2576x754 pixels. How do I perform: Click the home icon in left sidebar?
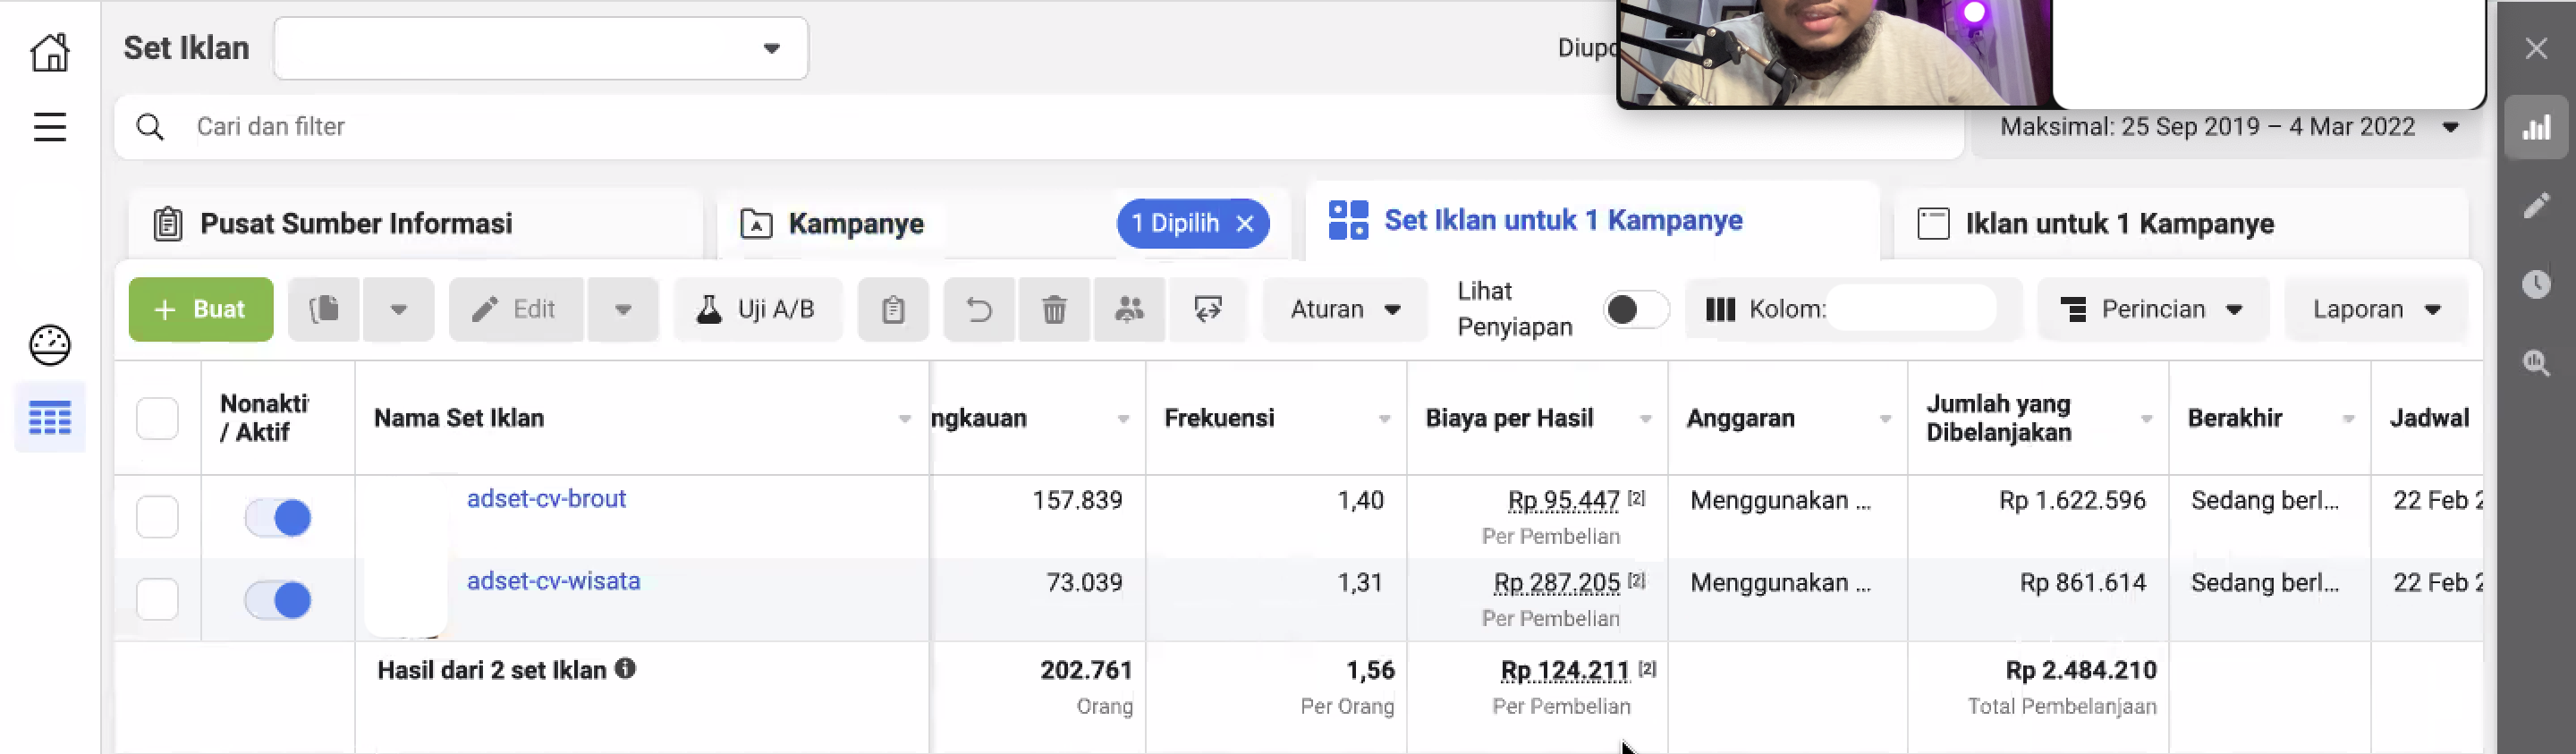point(49,52)
